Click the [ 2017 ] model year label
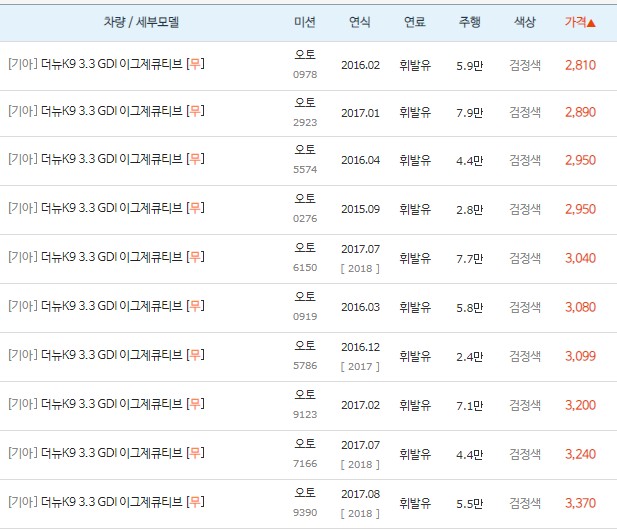This screenshot has width=617, height=529. tap(360, 366)
